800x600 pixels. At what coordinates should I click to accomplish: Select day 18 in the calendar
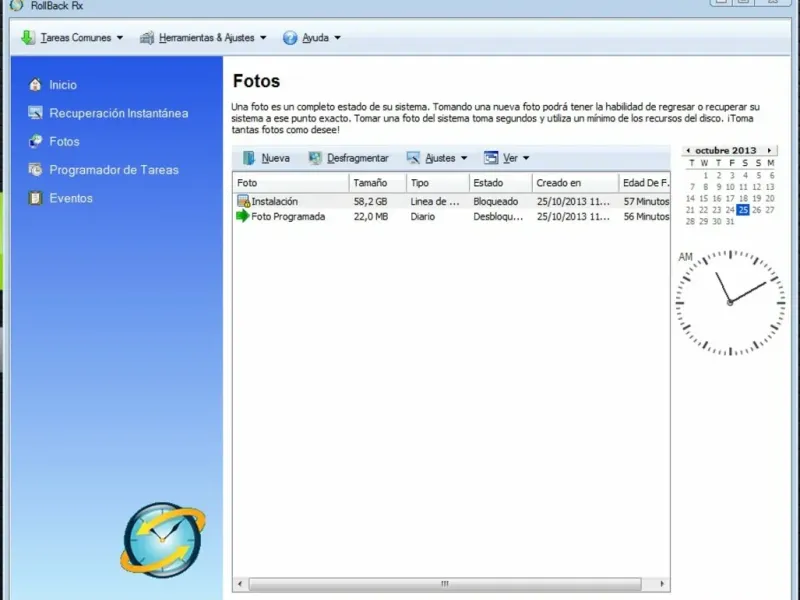click(743, 198)
